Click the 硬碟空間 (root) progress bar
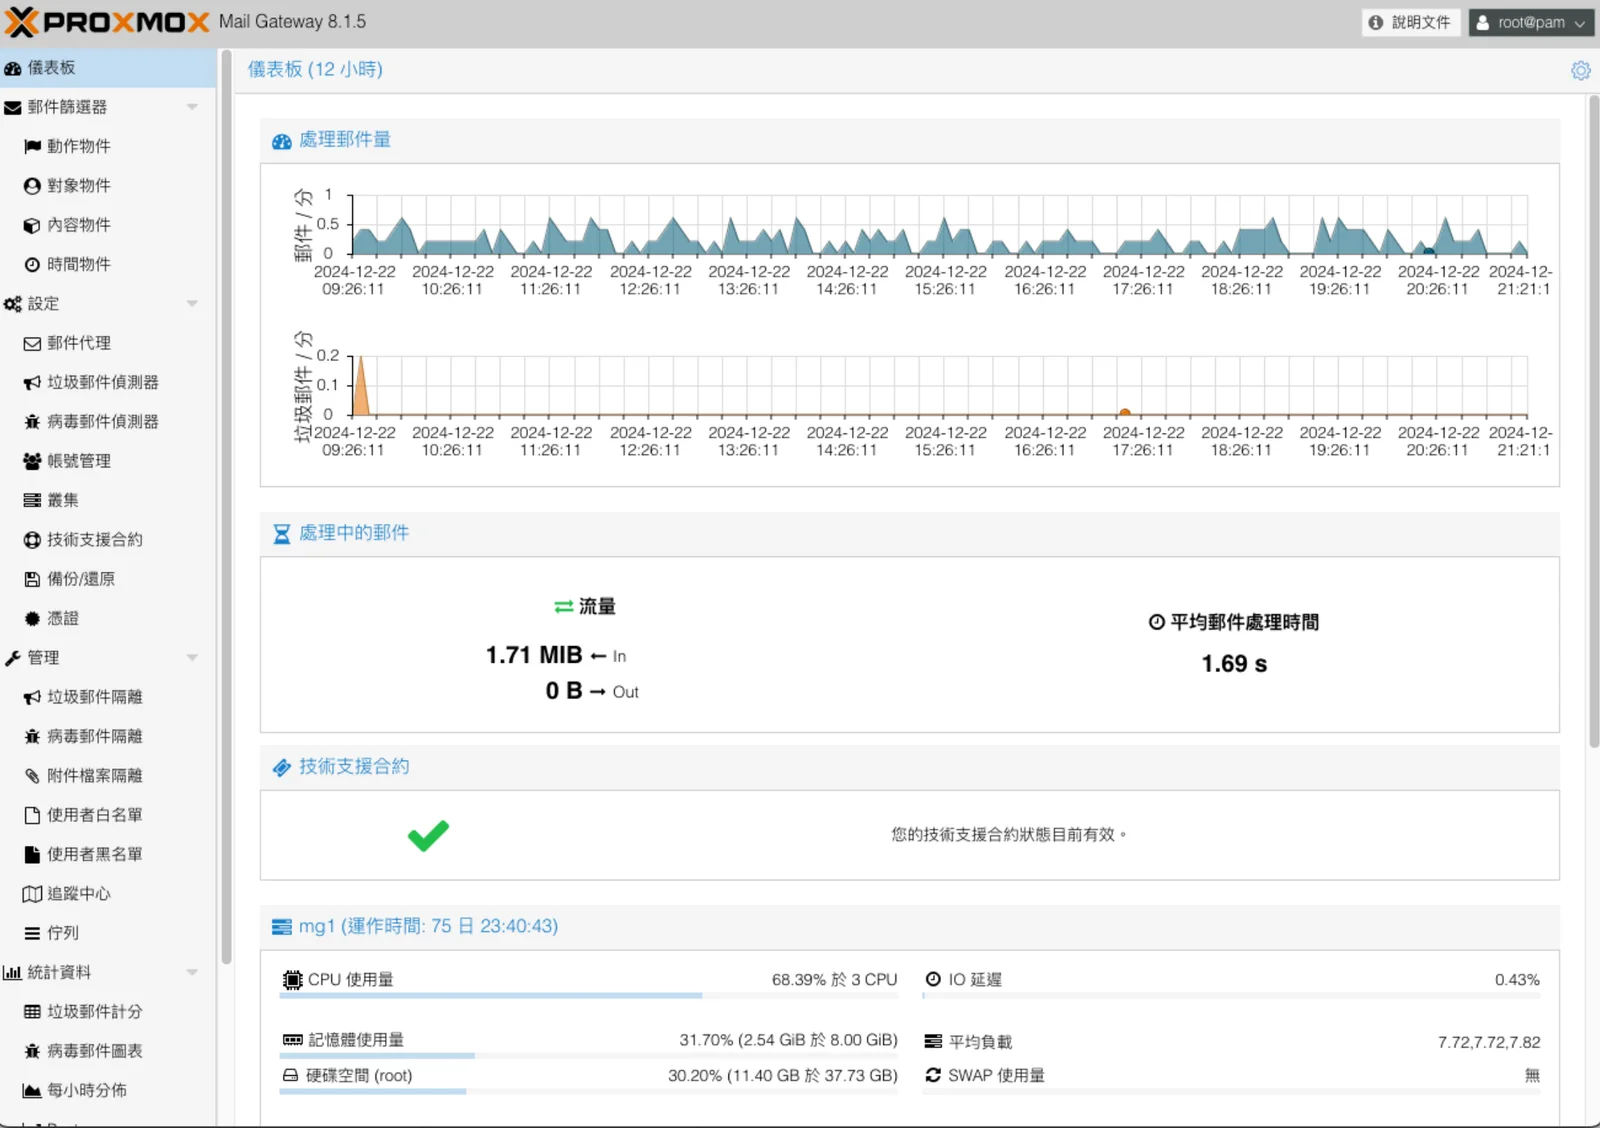1600x1128 pixels. (589, 1092)
